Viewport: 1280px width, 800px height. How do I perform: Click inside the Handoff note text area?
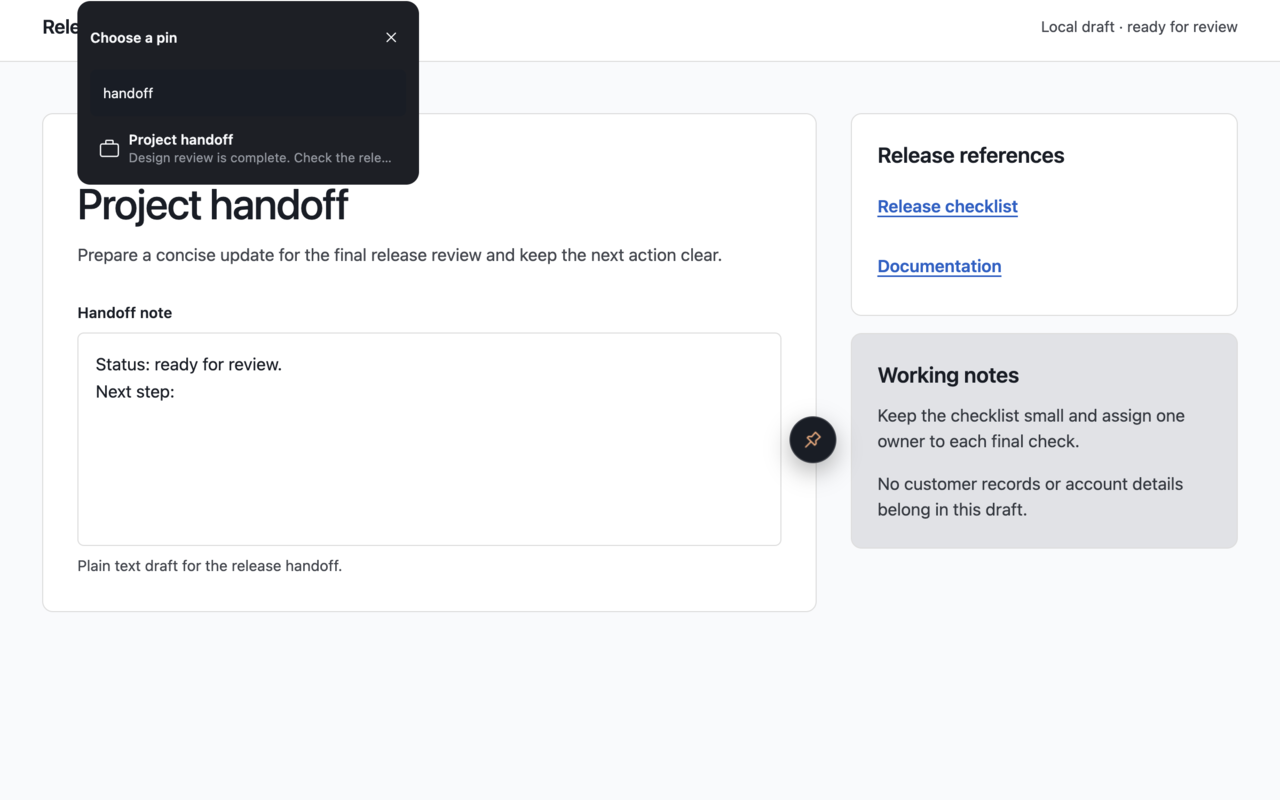click(x=429, y=439)
